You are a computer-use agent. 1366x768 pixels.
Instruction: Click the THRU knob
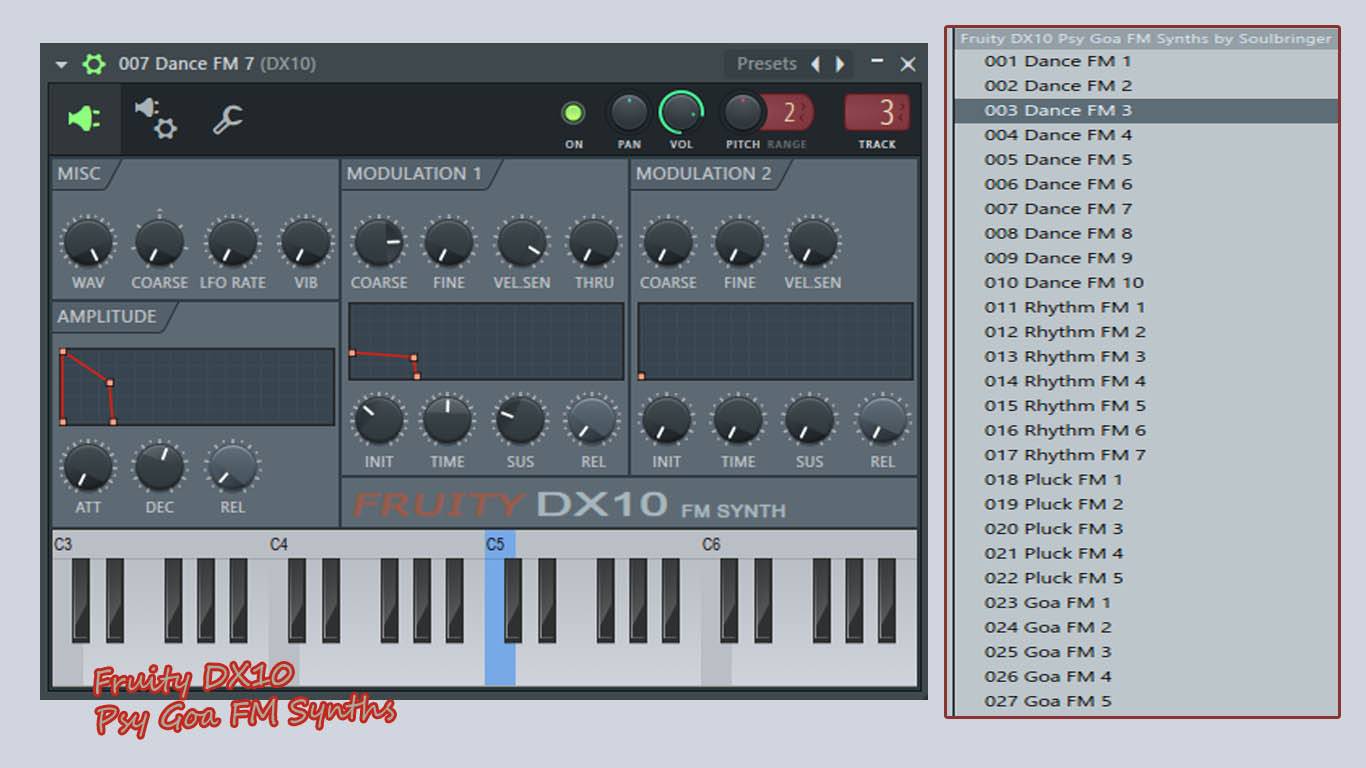(594, 243)
